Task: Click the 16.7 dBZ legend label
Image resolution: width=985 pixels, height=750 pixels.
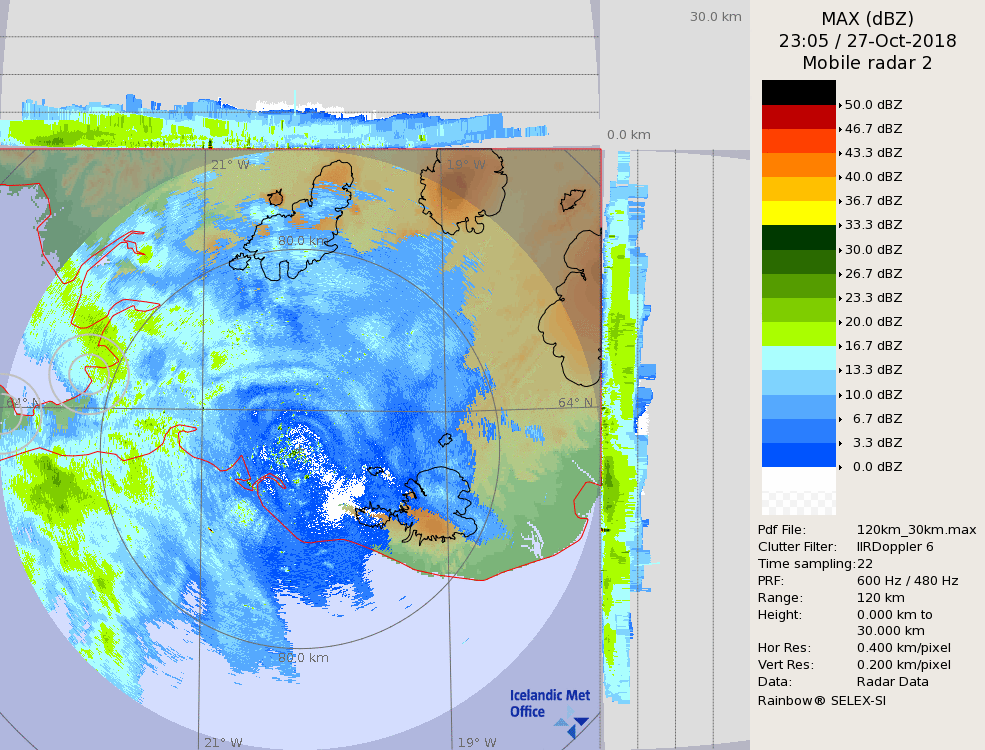Action: pyautogui.click(x=873, y=346)
